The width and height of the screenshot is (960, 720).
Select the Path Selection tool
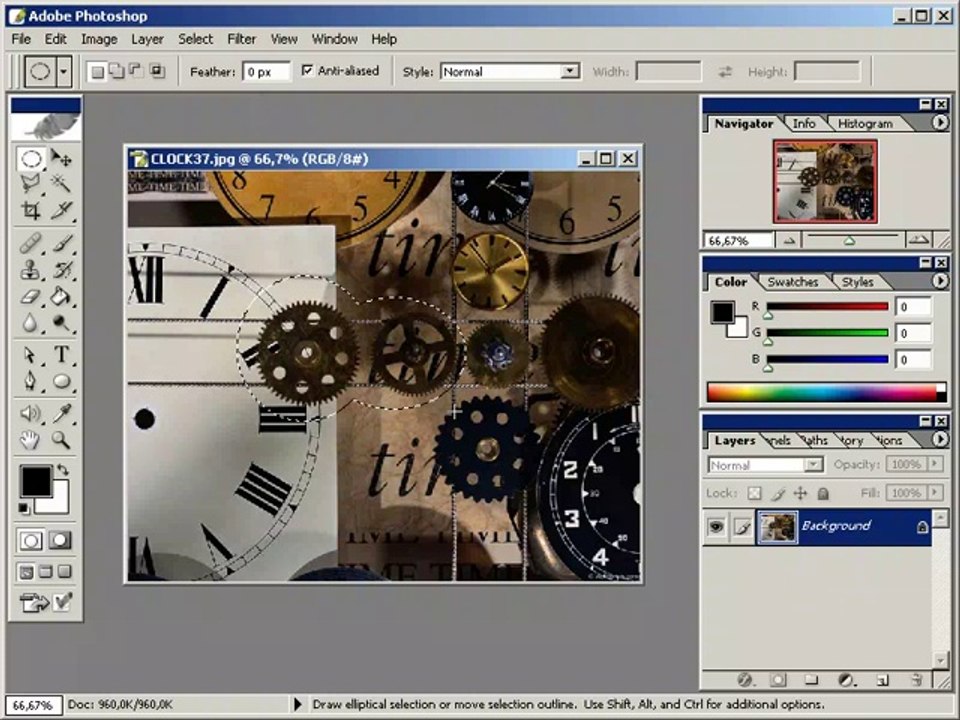pos(31,355)
